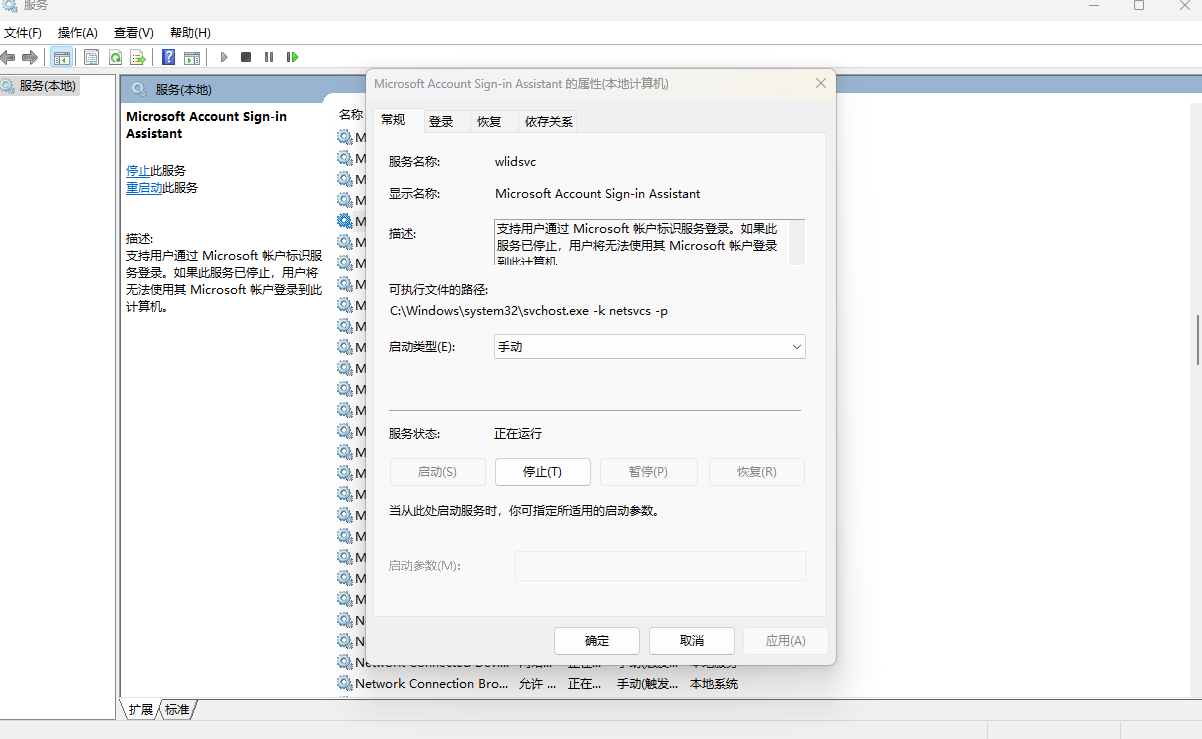Toggle the show/hide console tree icon
The height and width of the screenshot is (739, 1202).
(x=62, y=57)
